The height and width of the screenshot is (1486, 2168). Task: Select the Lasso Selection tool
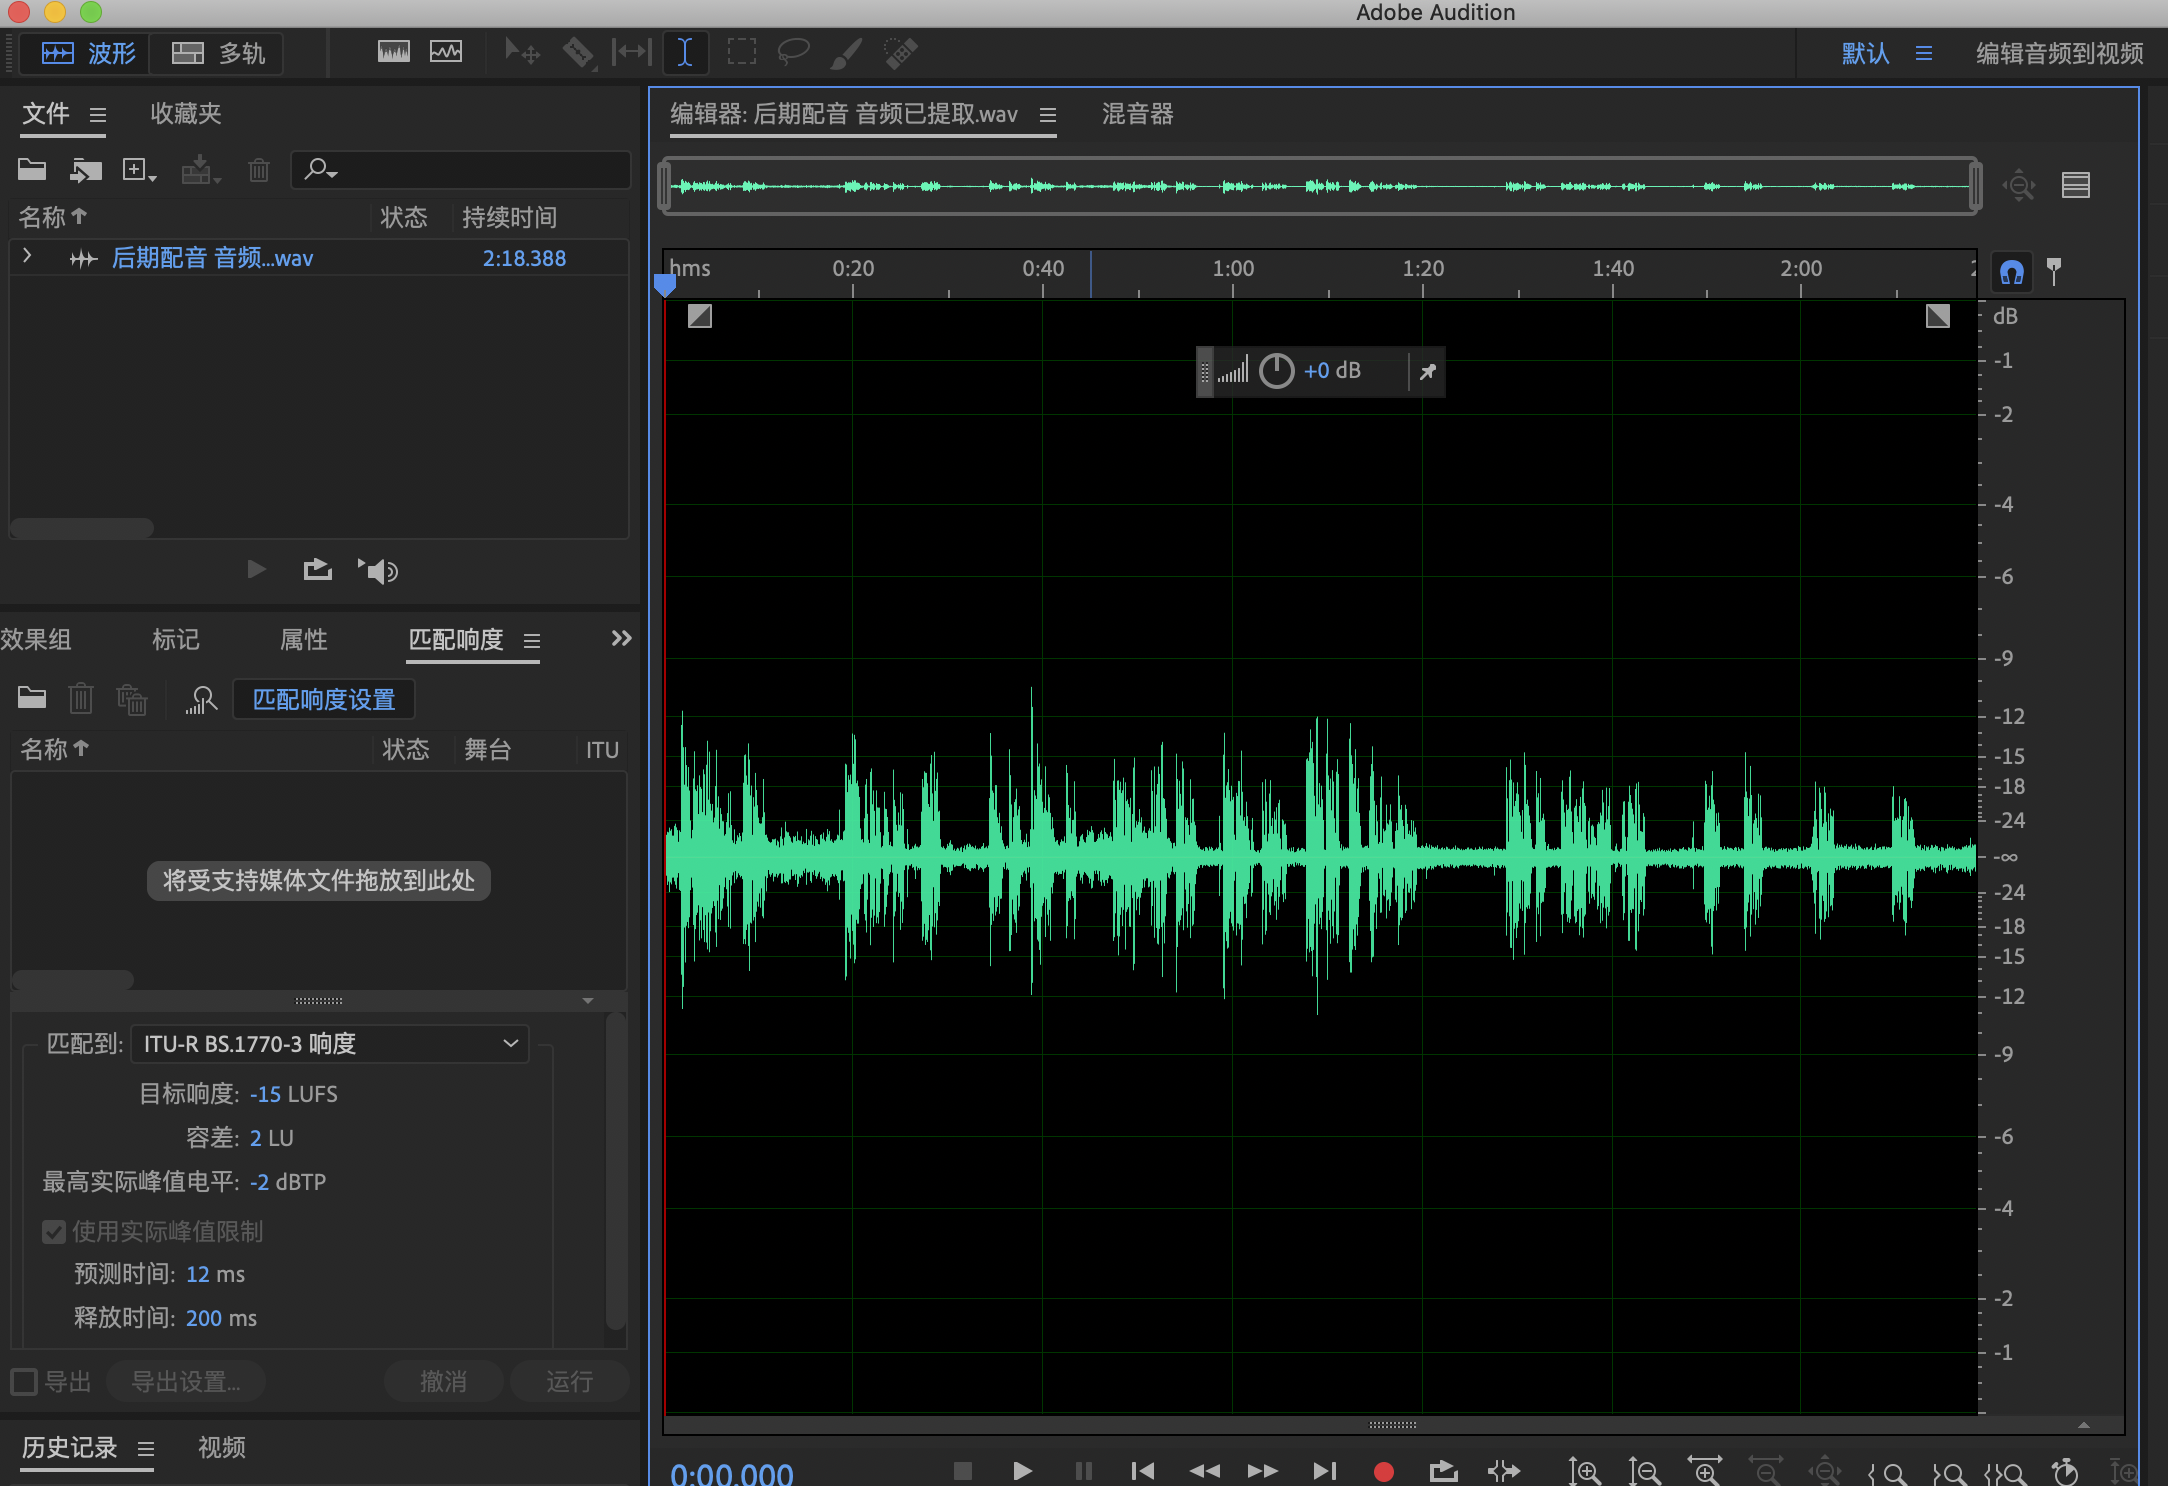(x=793, y=52)
